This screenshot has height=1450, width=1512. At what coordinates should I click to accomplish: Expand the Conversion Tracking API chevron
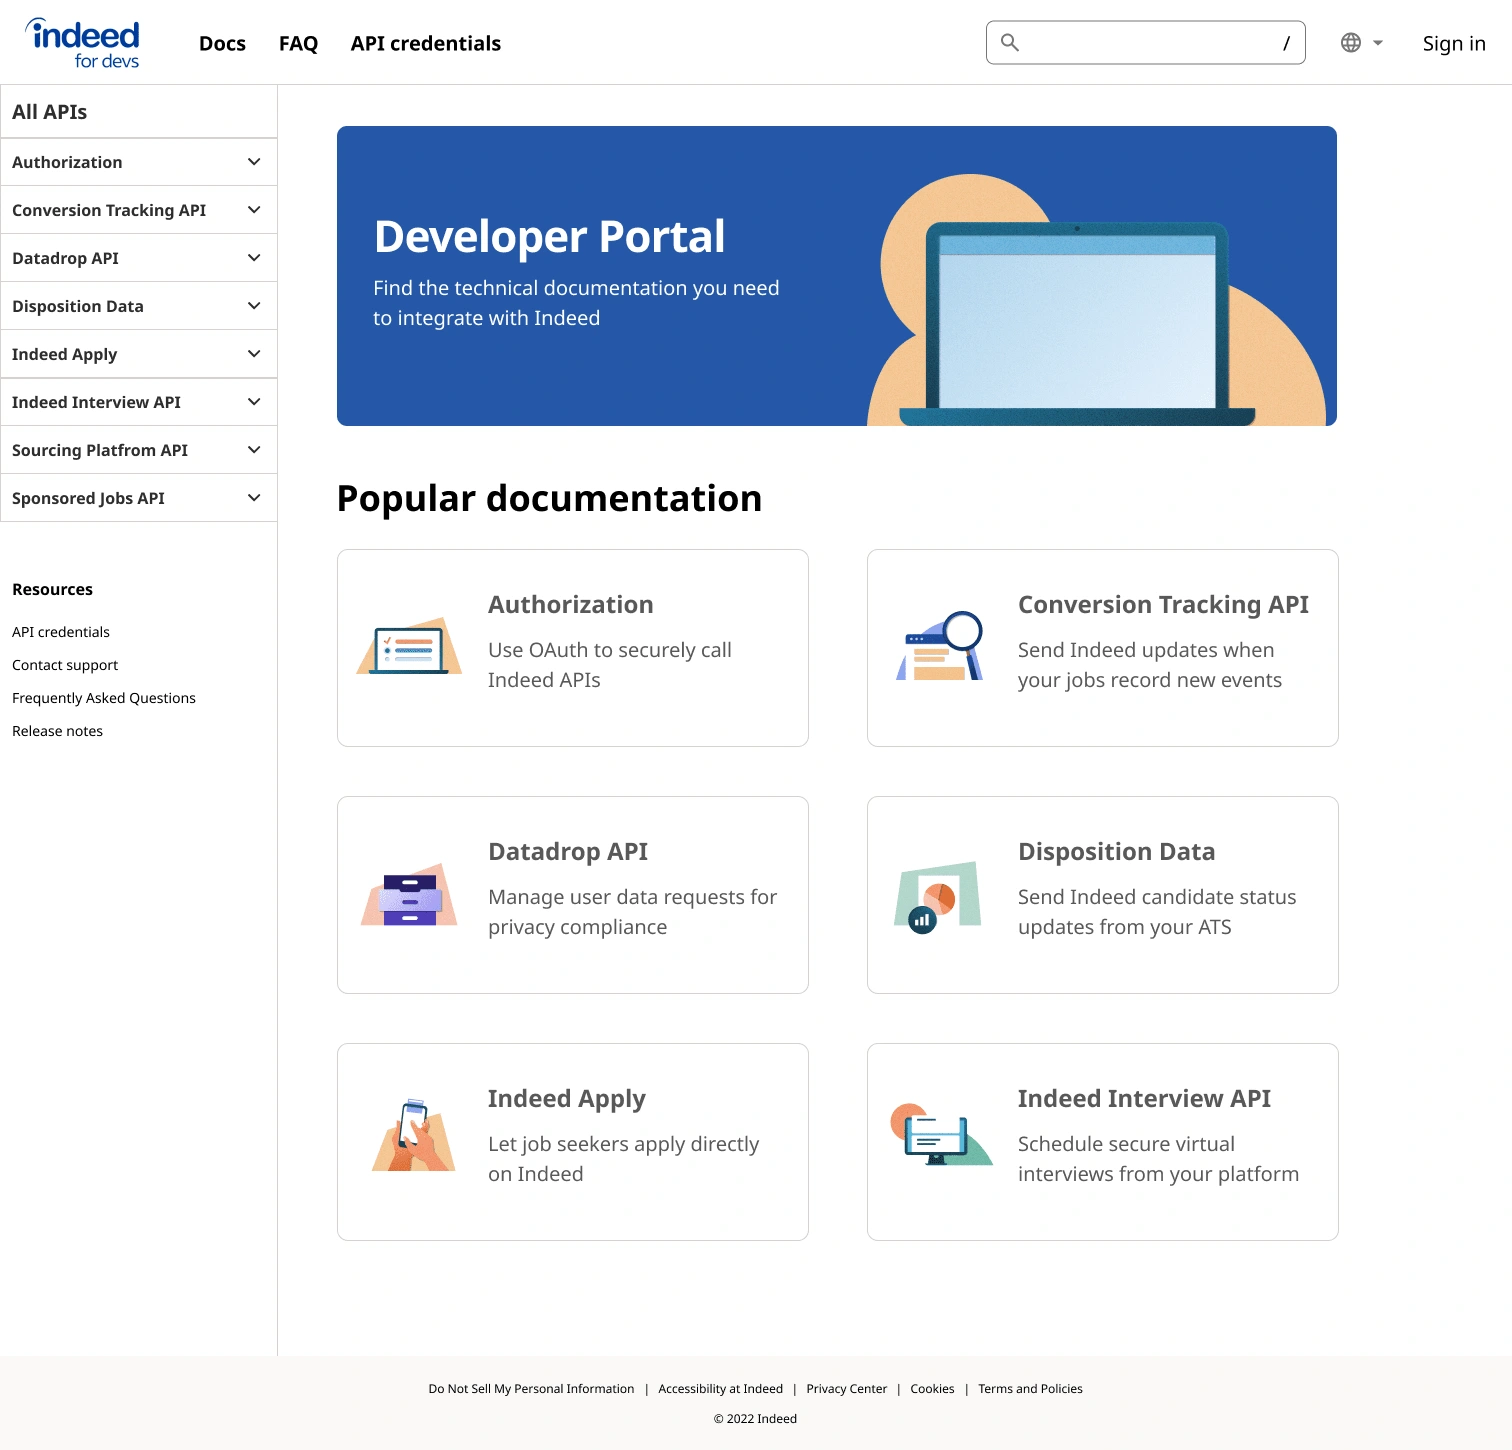(x=254, y=210)
